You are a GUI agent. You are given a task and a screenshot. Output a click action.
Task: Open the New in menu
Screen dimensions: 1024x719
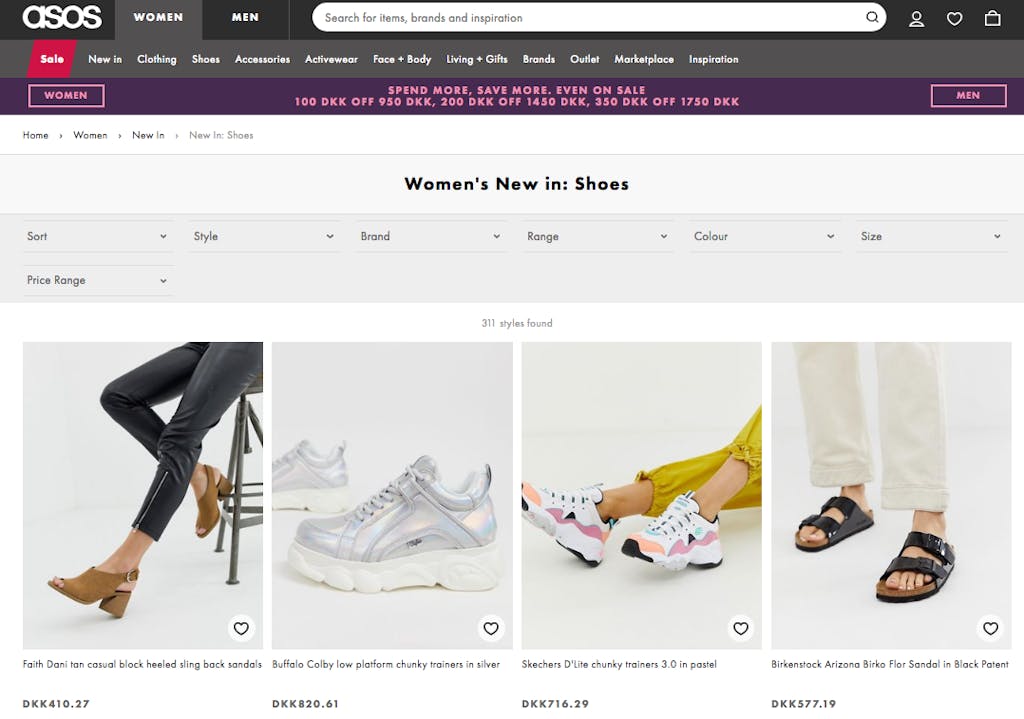click(105, 59)
